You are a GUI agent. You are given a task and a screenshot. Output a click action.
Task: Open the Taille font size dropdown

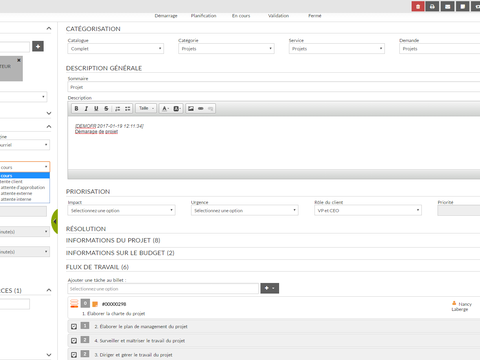pos(146,108)
